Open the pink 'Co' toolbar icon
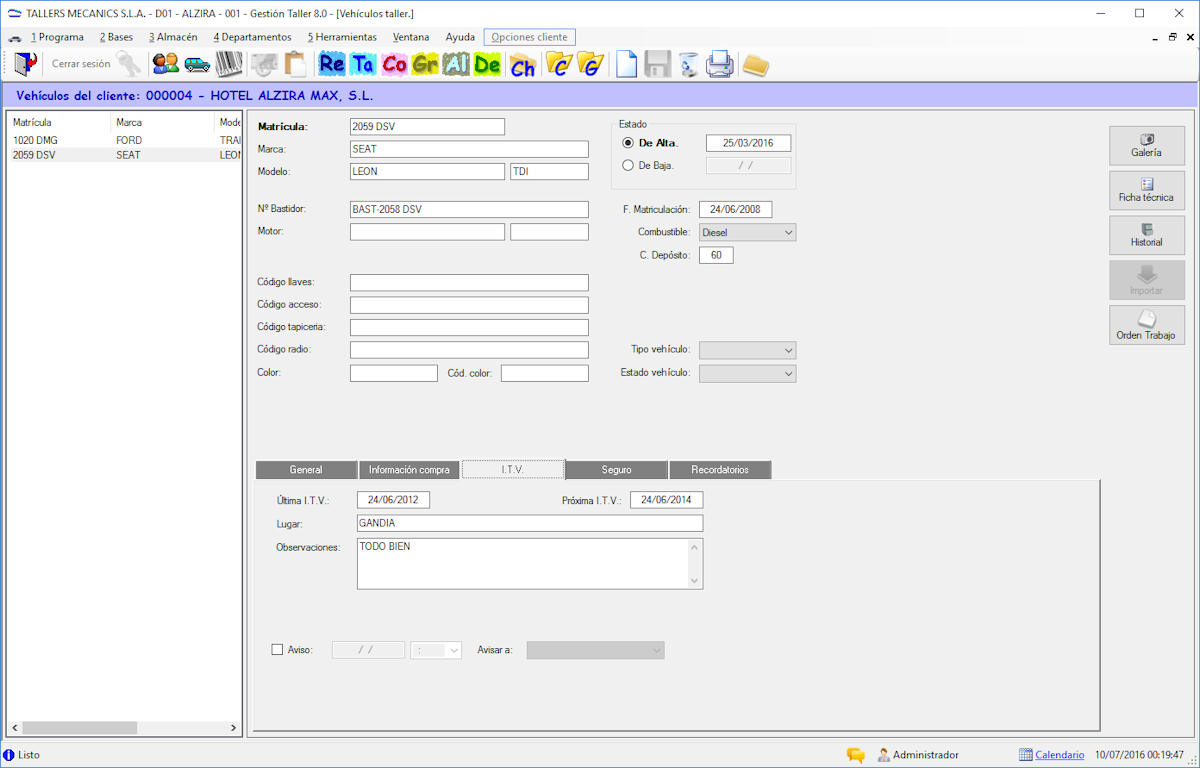Screen dimensions: 1200x768 (x=394, y=64)
